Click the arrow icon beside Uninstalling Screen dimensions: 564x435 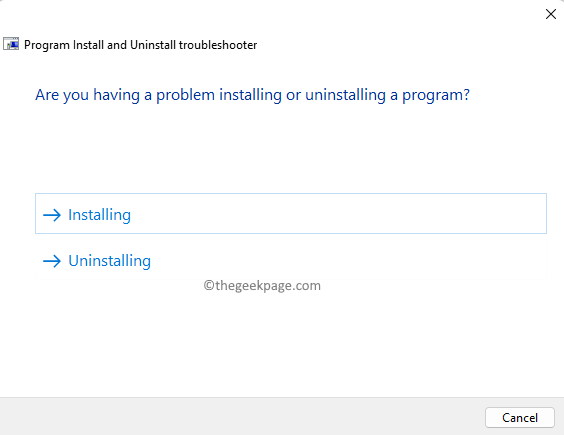[52, 261]
